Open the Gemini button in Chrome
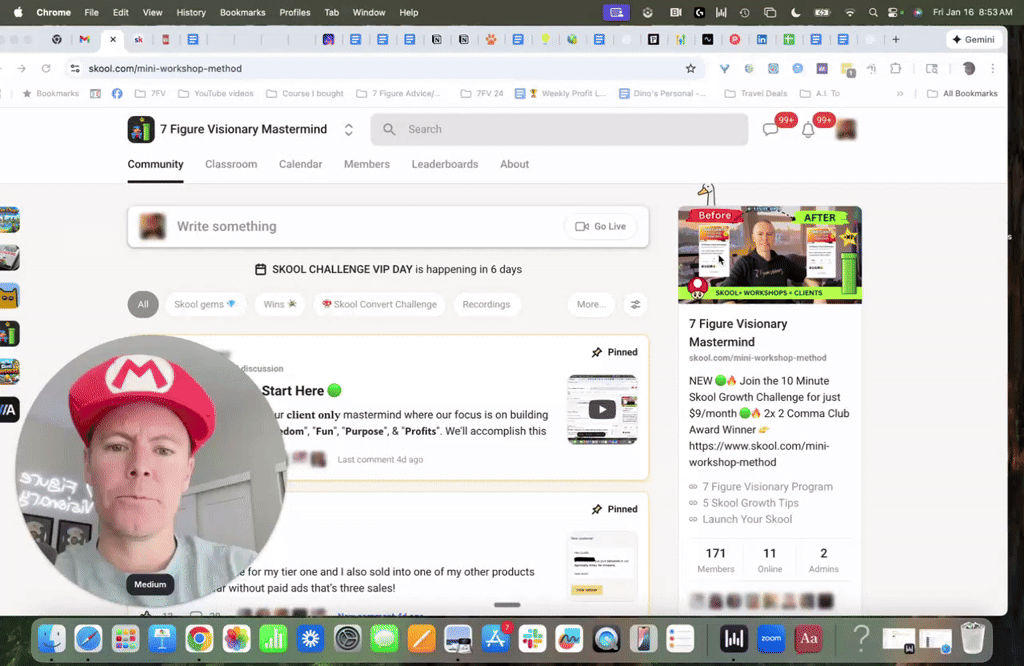 coord(974,39)
